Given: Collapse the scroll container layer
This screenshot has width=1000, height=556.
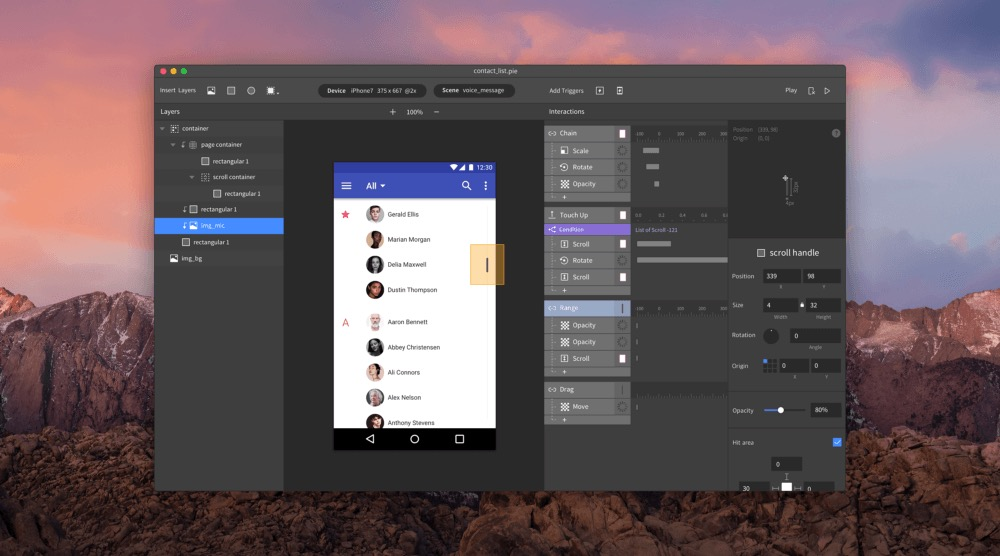Looking at the screenshot, I should coord(192,177).
